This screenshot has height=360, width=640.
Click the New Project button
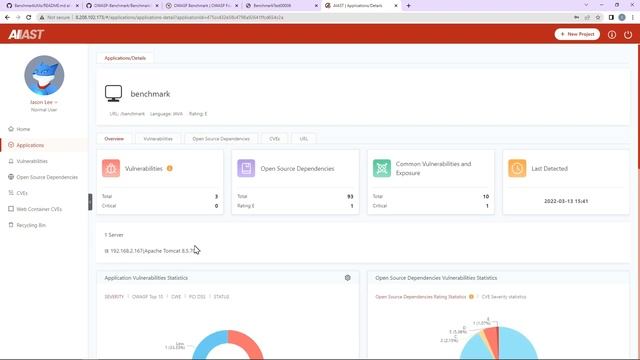(577, 34)
